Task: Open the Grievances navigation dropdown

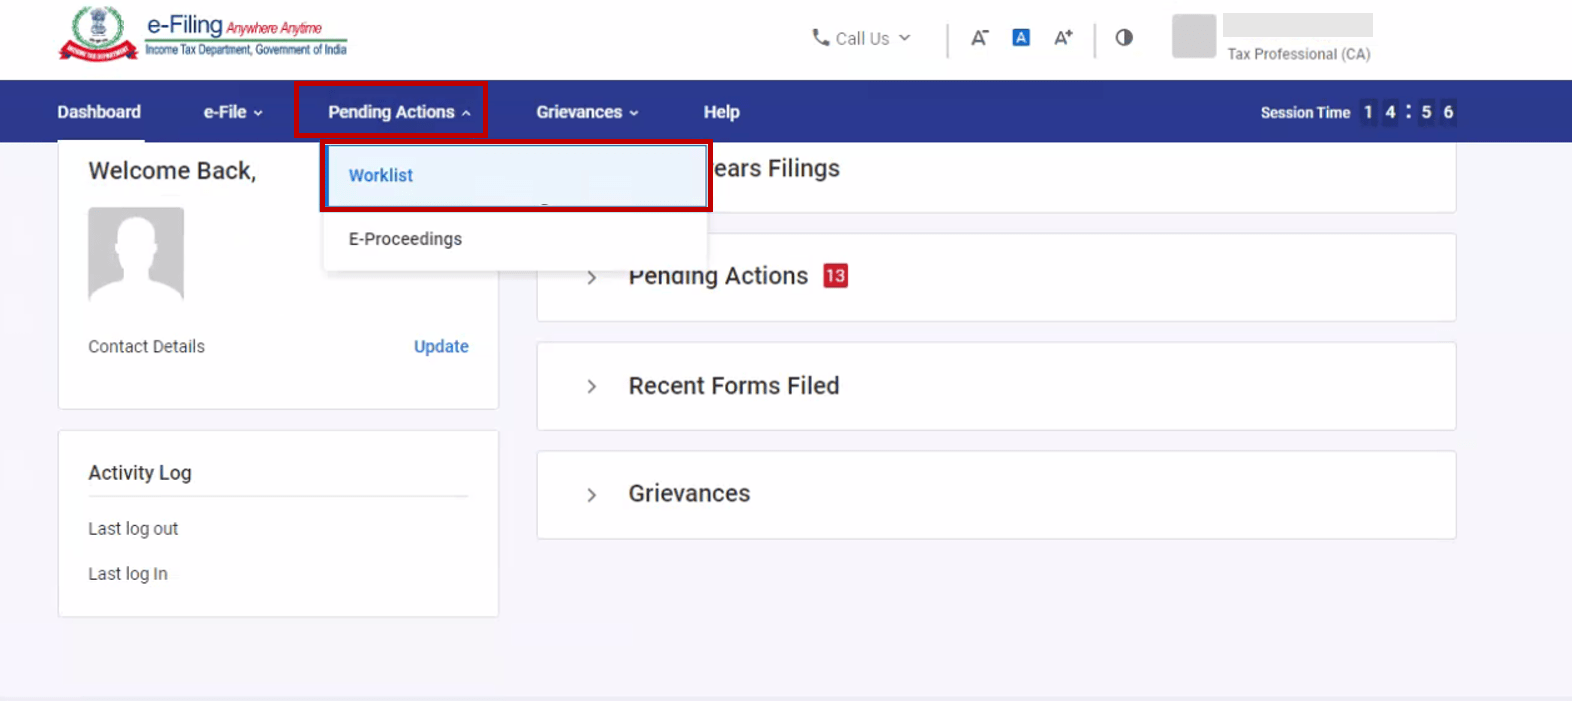Action: [x=586, y=112]
